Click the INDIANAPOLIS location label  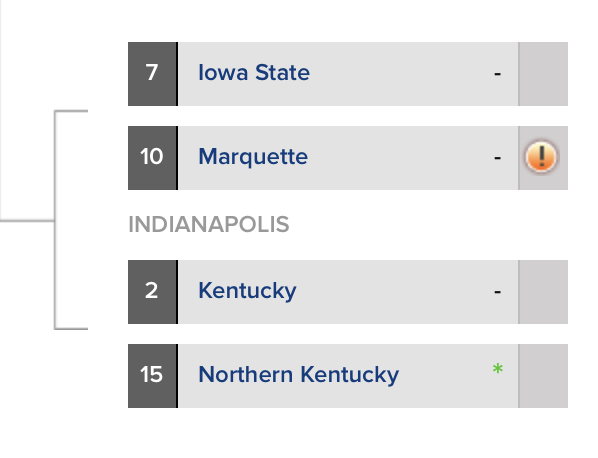209,224
